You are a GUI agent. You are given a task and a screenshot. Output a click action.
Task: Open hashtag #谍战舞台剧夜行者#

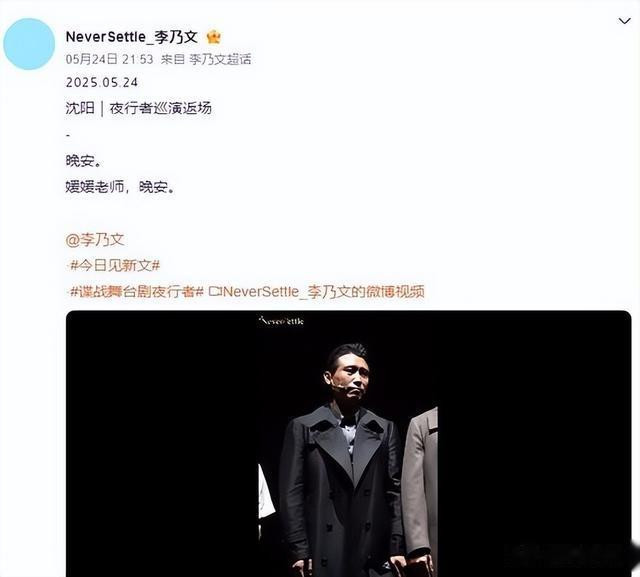tap(136, 291)
